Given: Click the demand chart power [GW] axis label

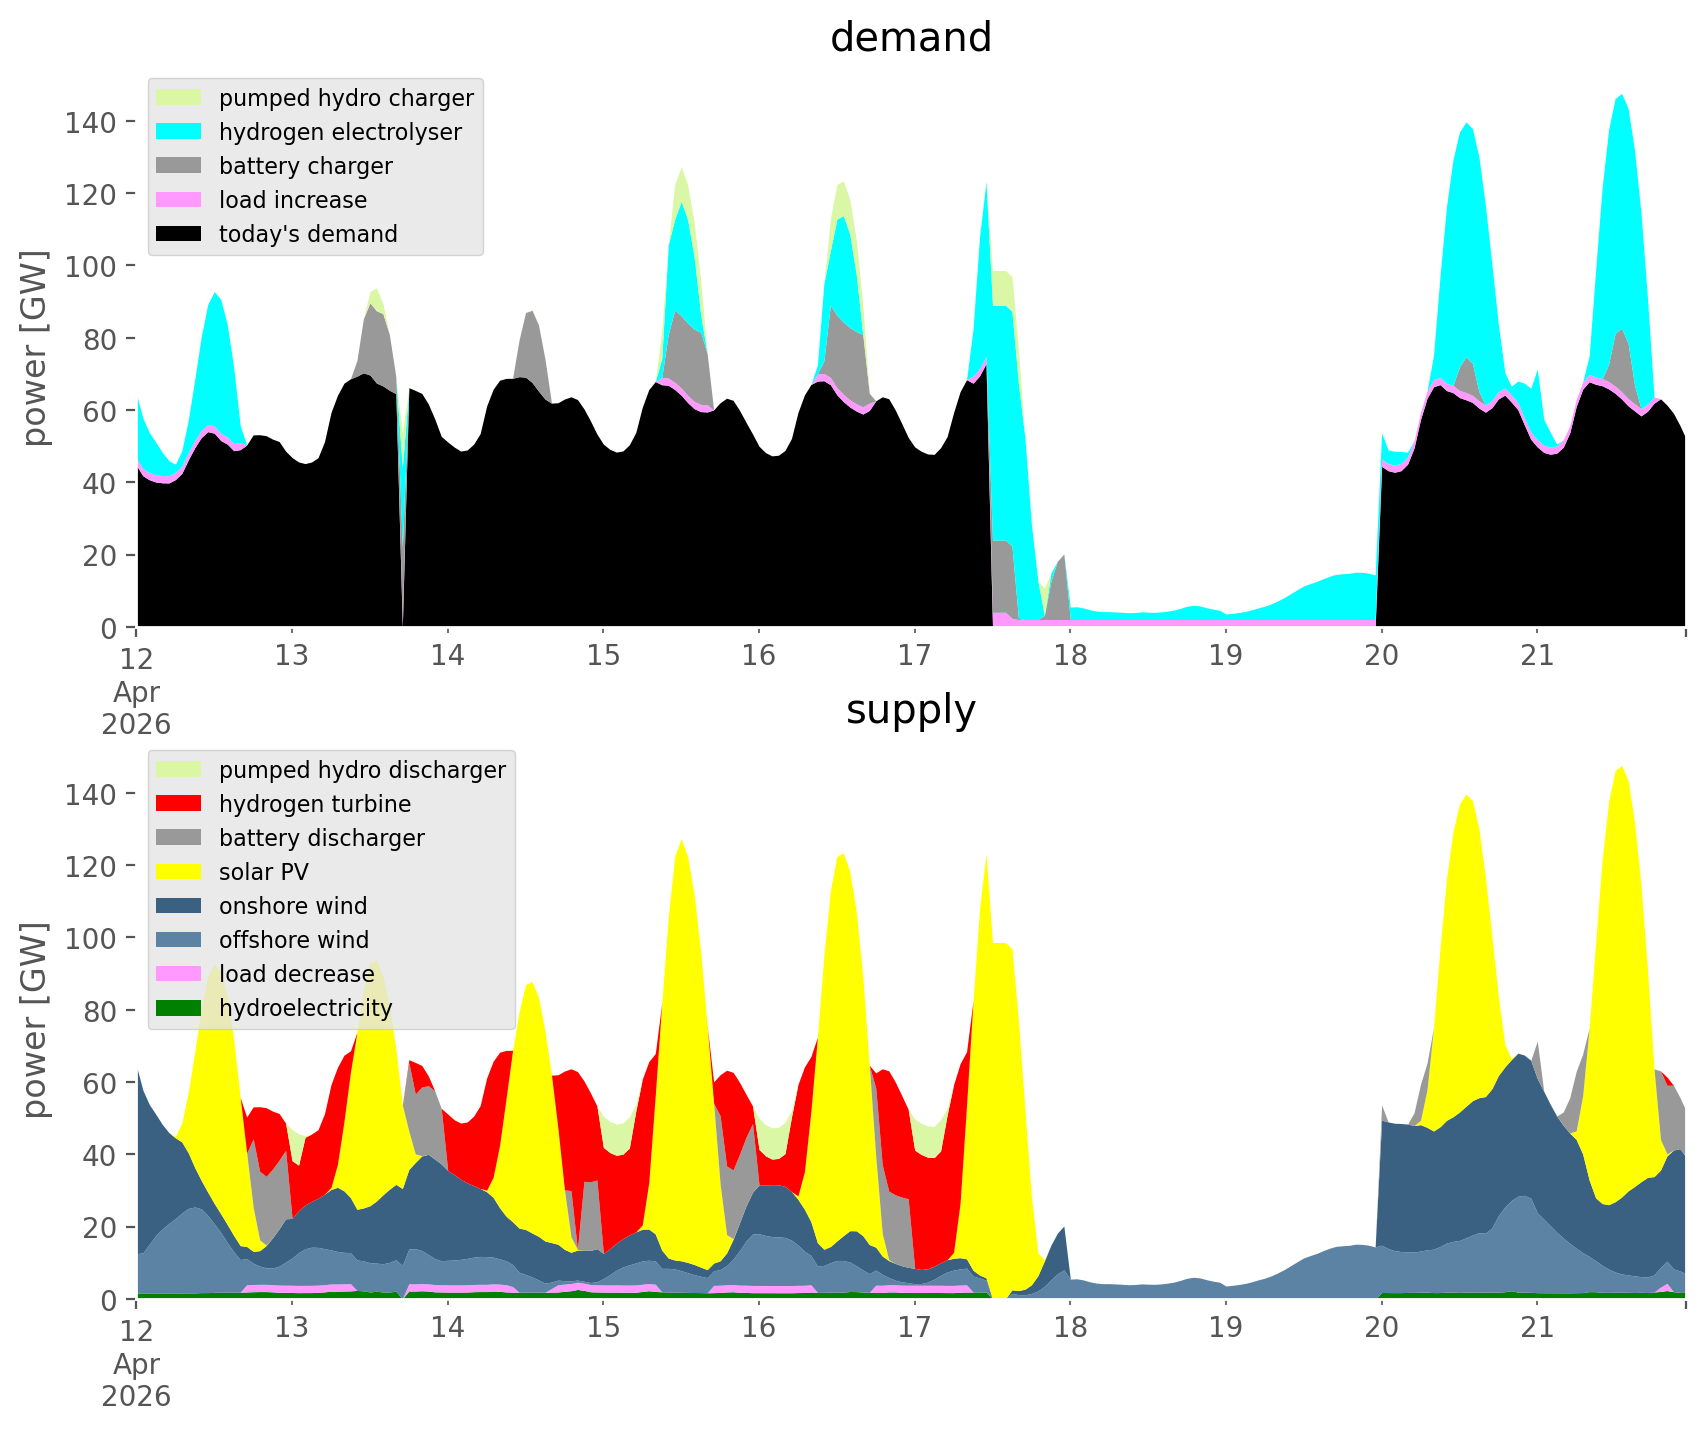Looking at the screenshot, I should tap(35, 348).
